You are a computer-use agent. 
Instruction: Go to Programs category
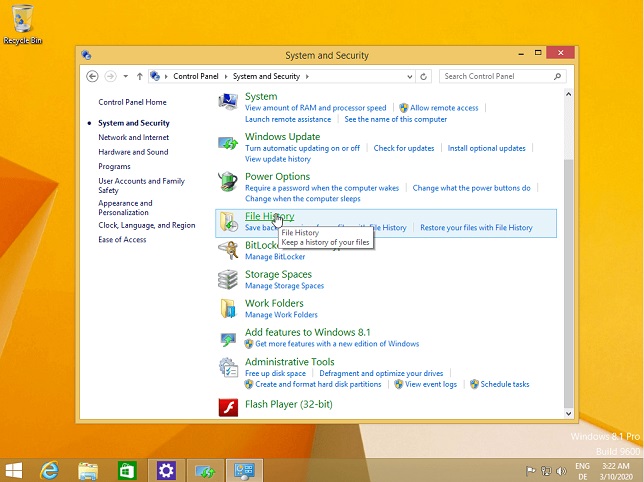click(114, 166)
